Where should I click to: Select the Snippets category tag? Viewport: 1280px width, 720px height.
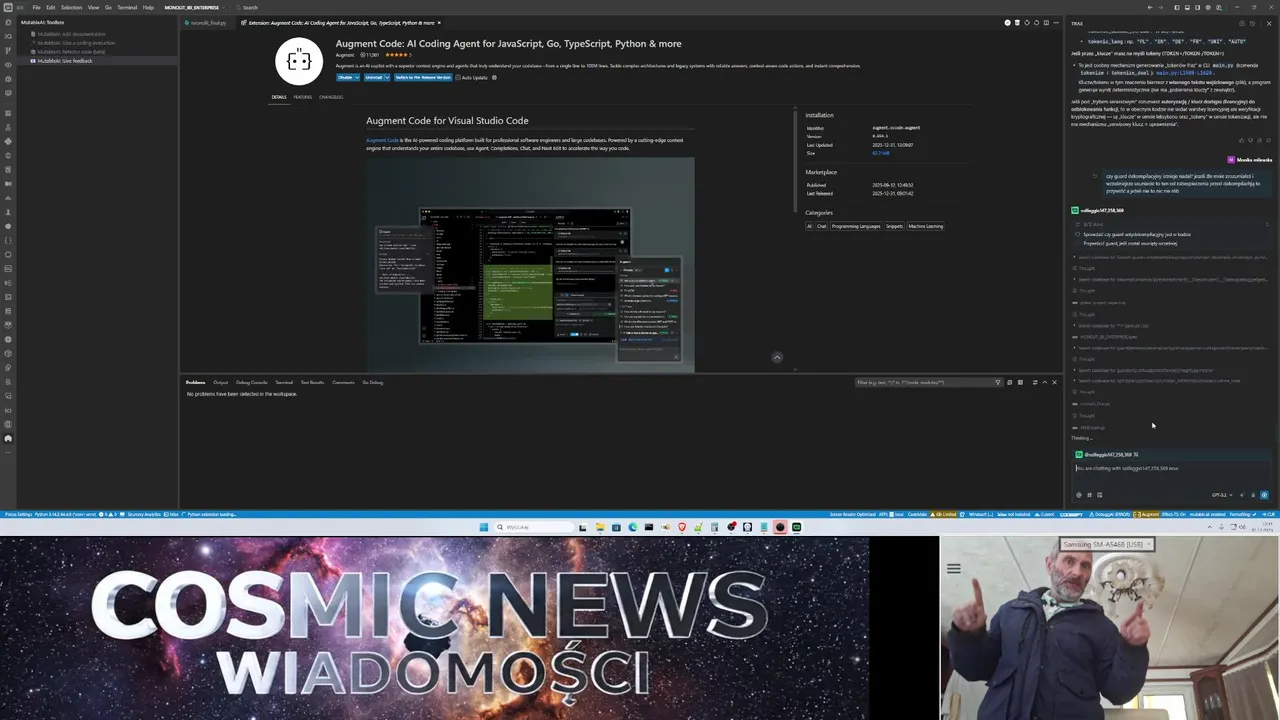click(x=894, y=226)
